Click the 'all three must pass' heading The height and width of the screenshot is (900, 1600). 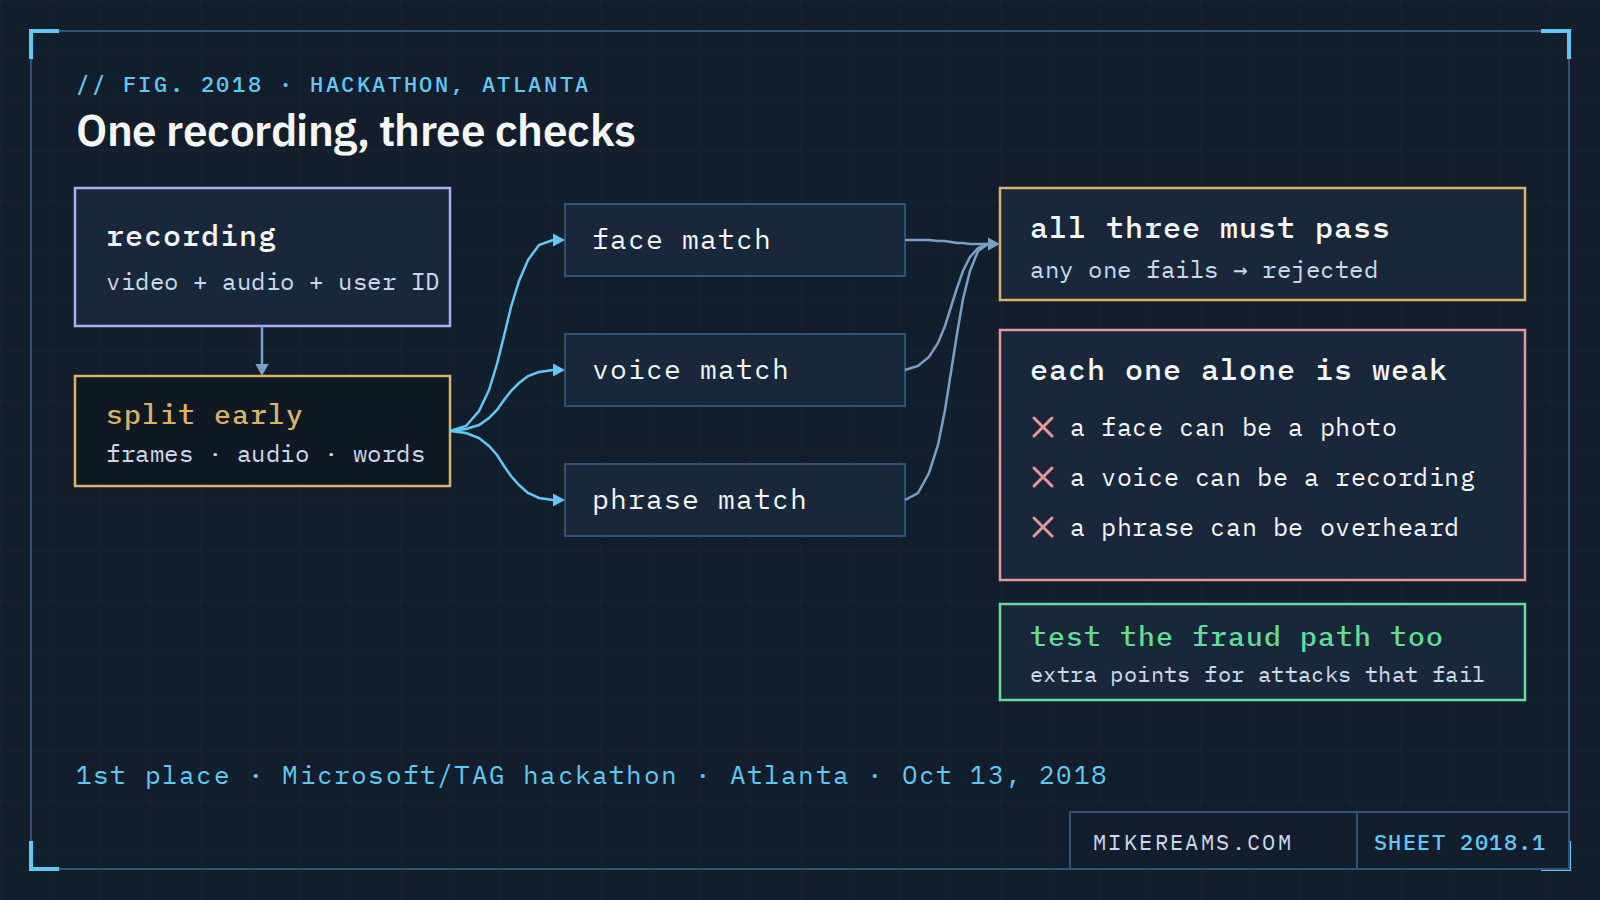pyautogui.click(x=1210, y=229)
